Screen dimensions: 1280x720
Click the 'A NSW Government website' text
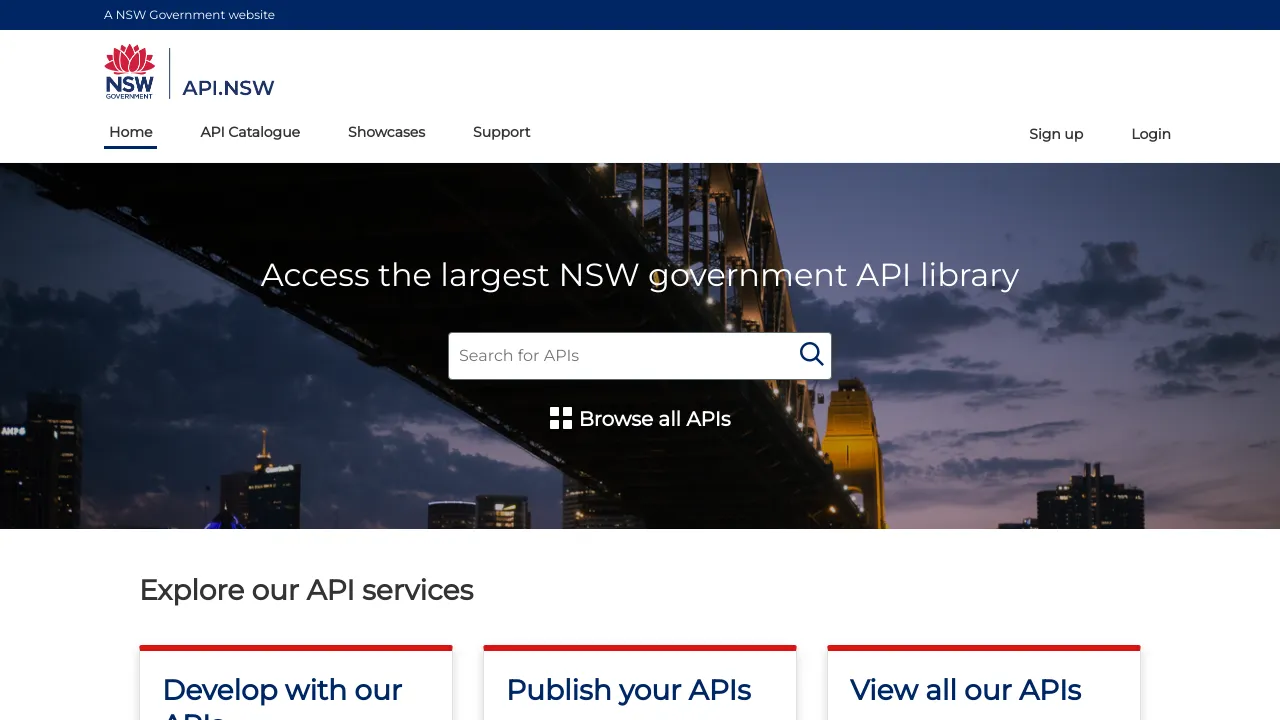pyautogui.click(x=189, y=15)
